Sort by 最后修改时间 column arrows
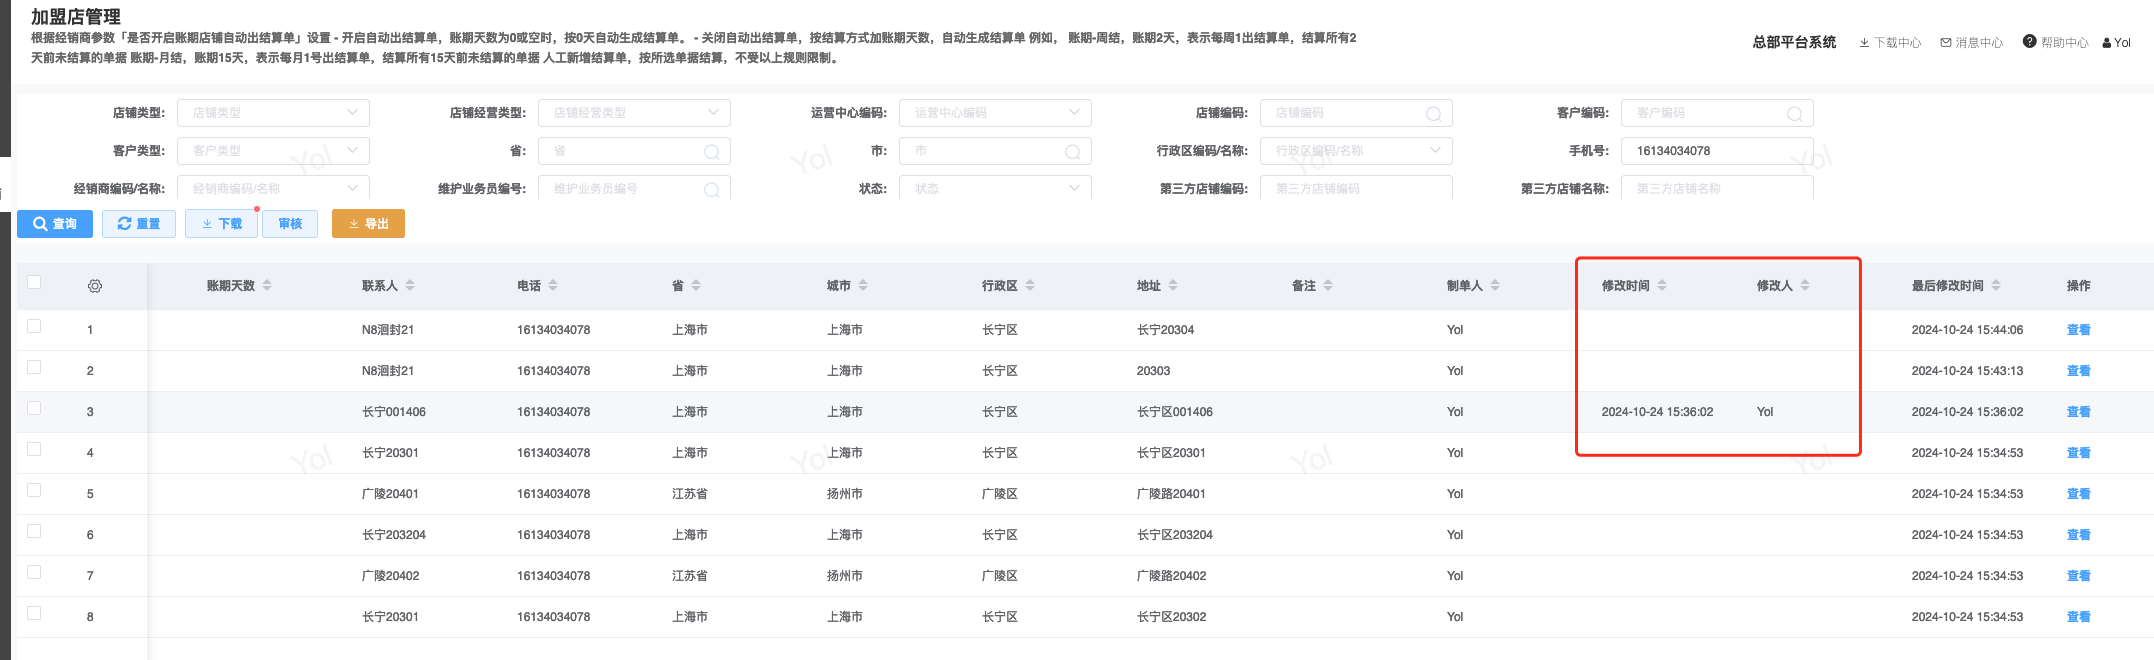 1996,286
